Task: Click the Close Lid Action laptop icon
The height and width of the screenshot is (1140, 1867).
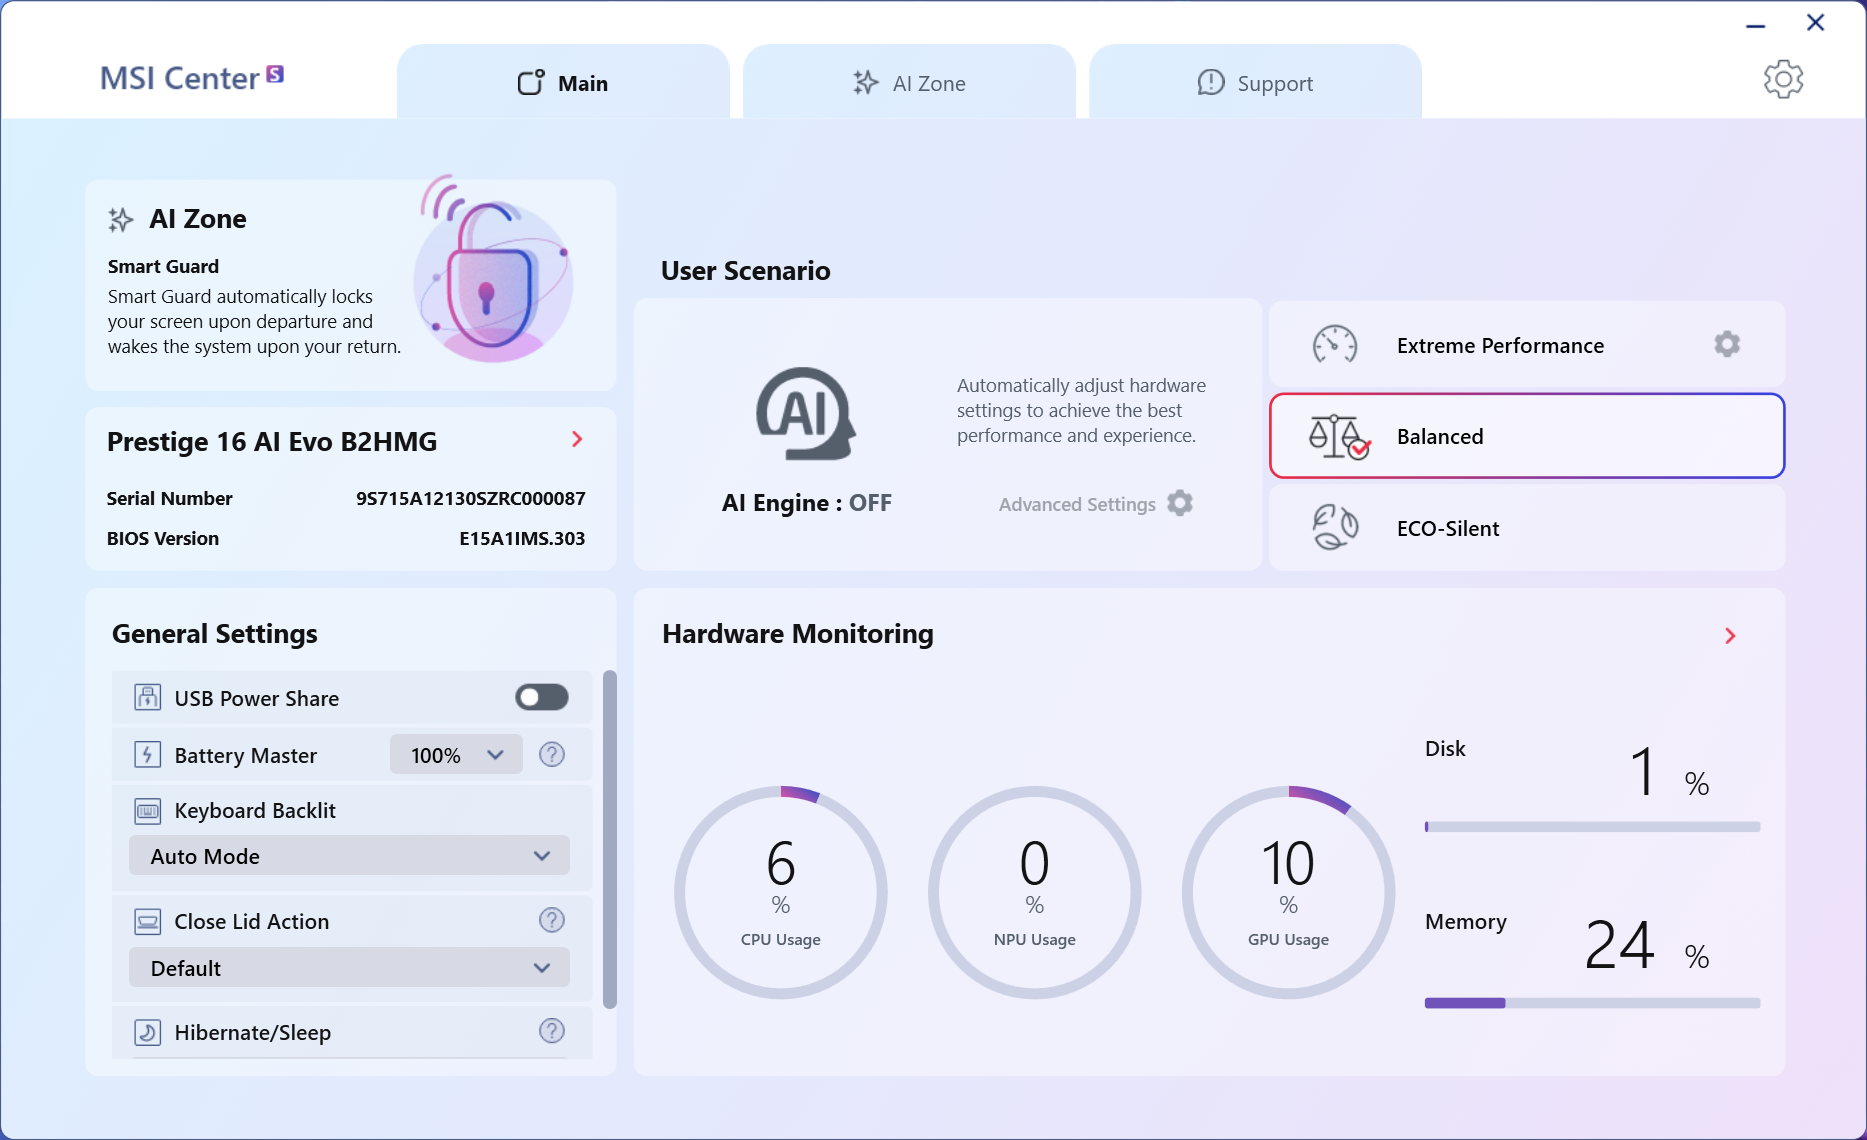Action: pyautogui.click(x=147, y=921)
